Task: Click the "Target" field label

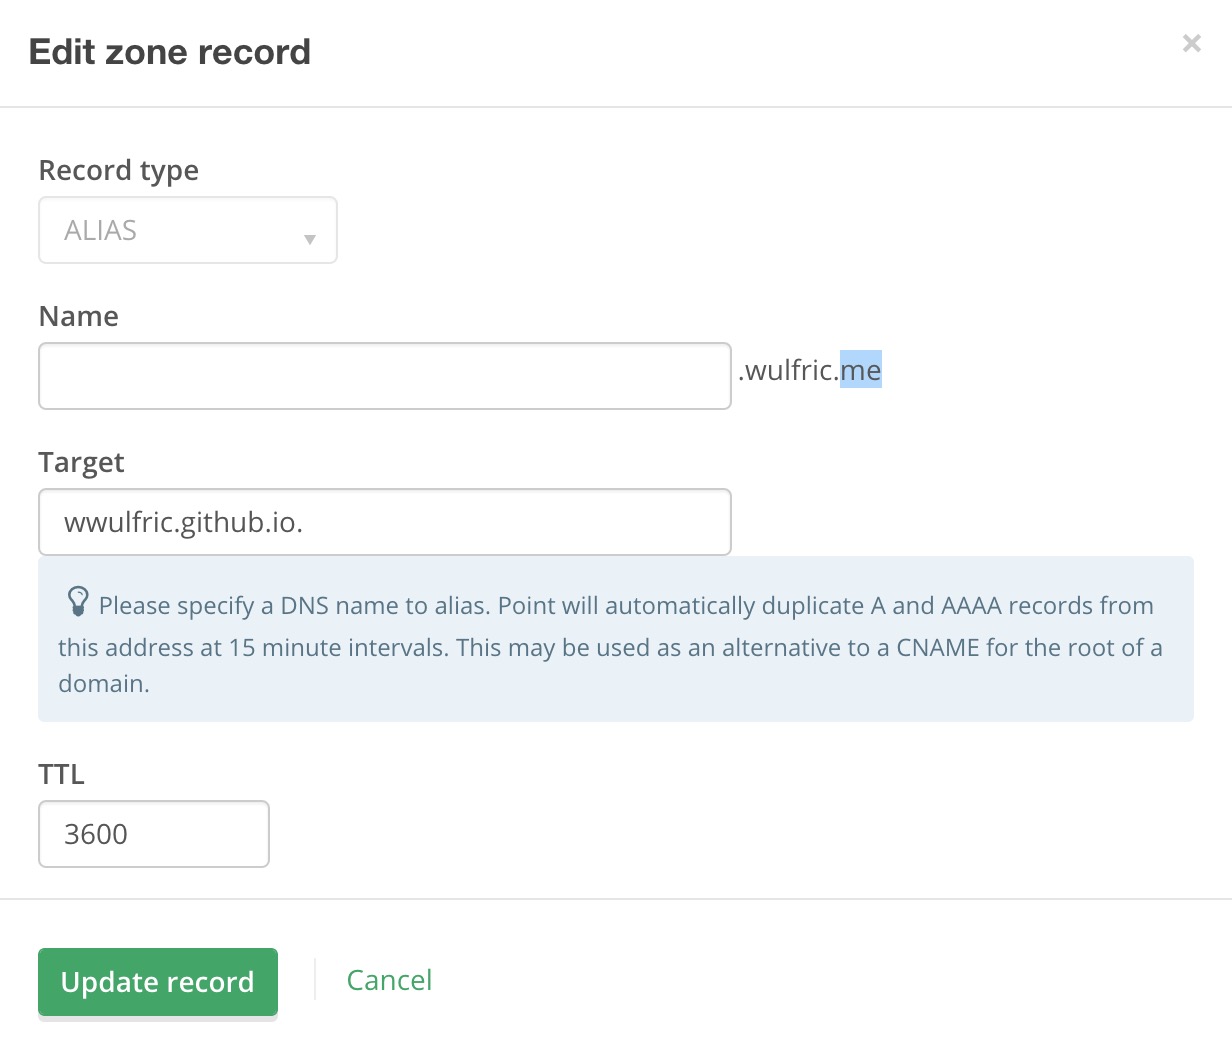Action: tap(81, 463)
